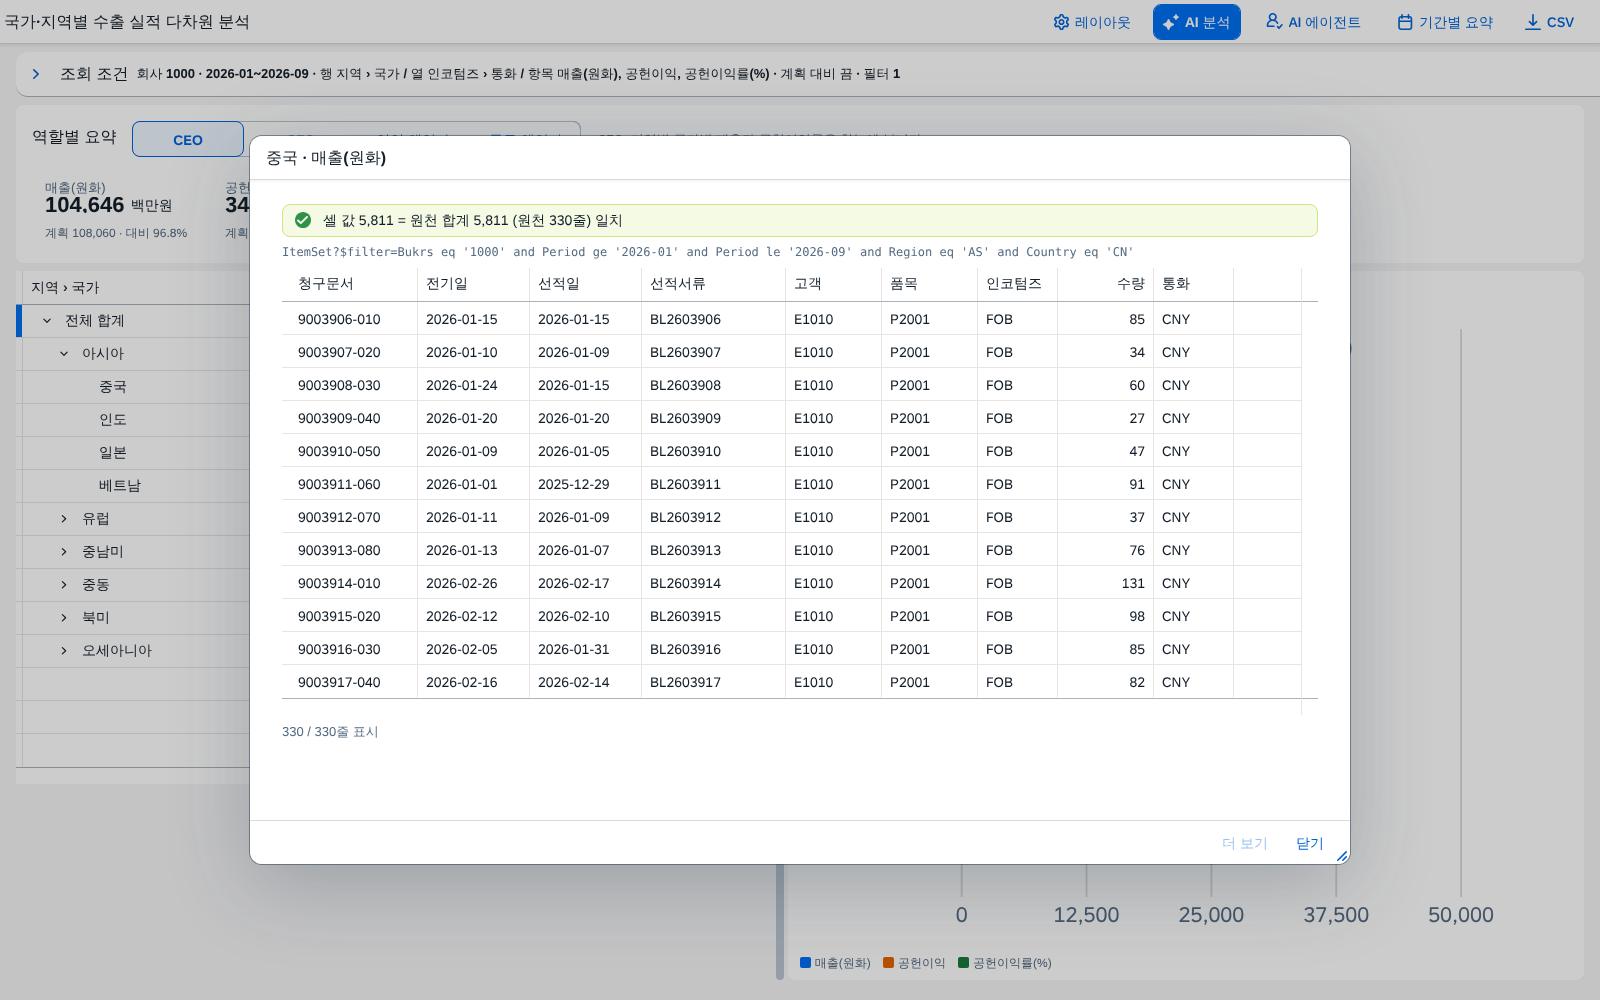Viewport: 1600px width, 1000px height.
Task: Click the green success check icon
Action: point(303,220)
